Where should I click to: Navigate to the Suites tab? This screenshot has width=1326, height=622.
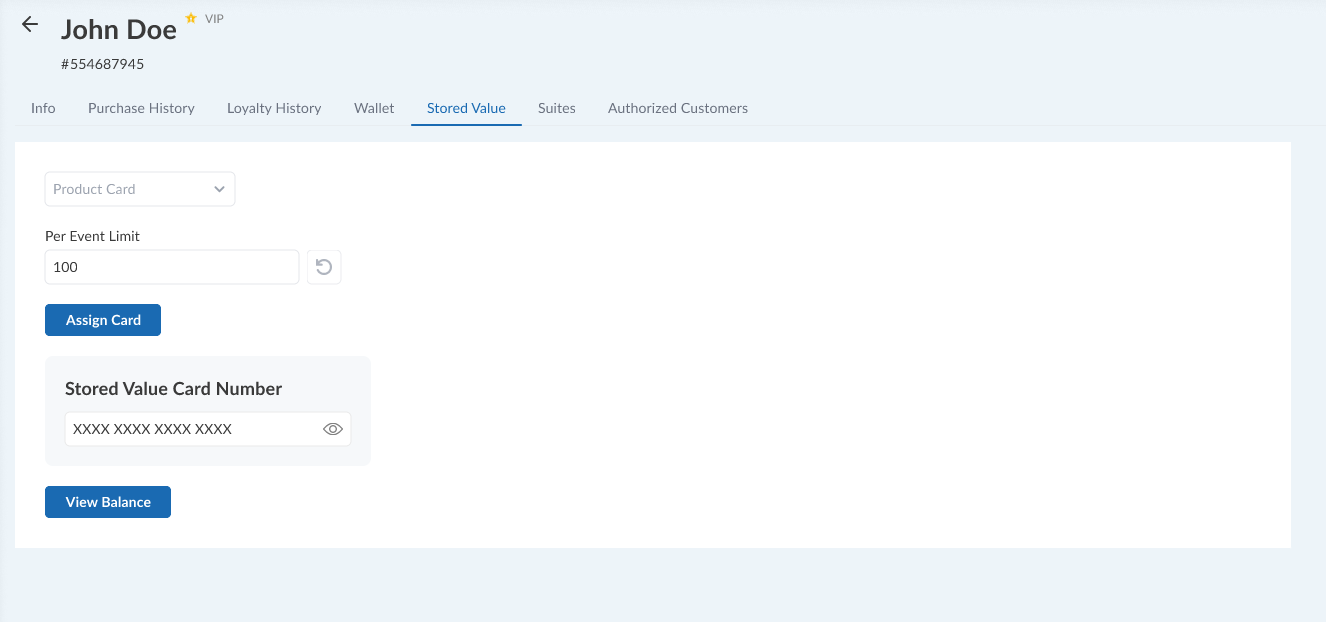[x=556, y=108]
